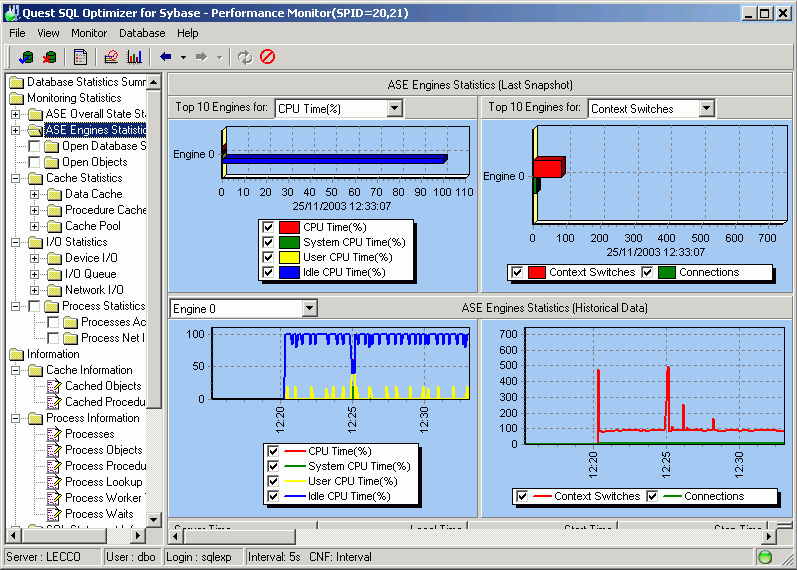
Task: Expand the Data Cache tree node
Action: click(35, 194)
